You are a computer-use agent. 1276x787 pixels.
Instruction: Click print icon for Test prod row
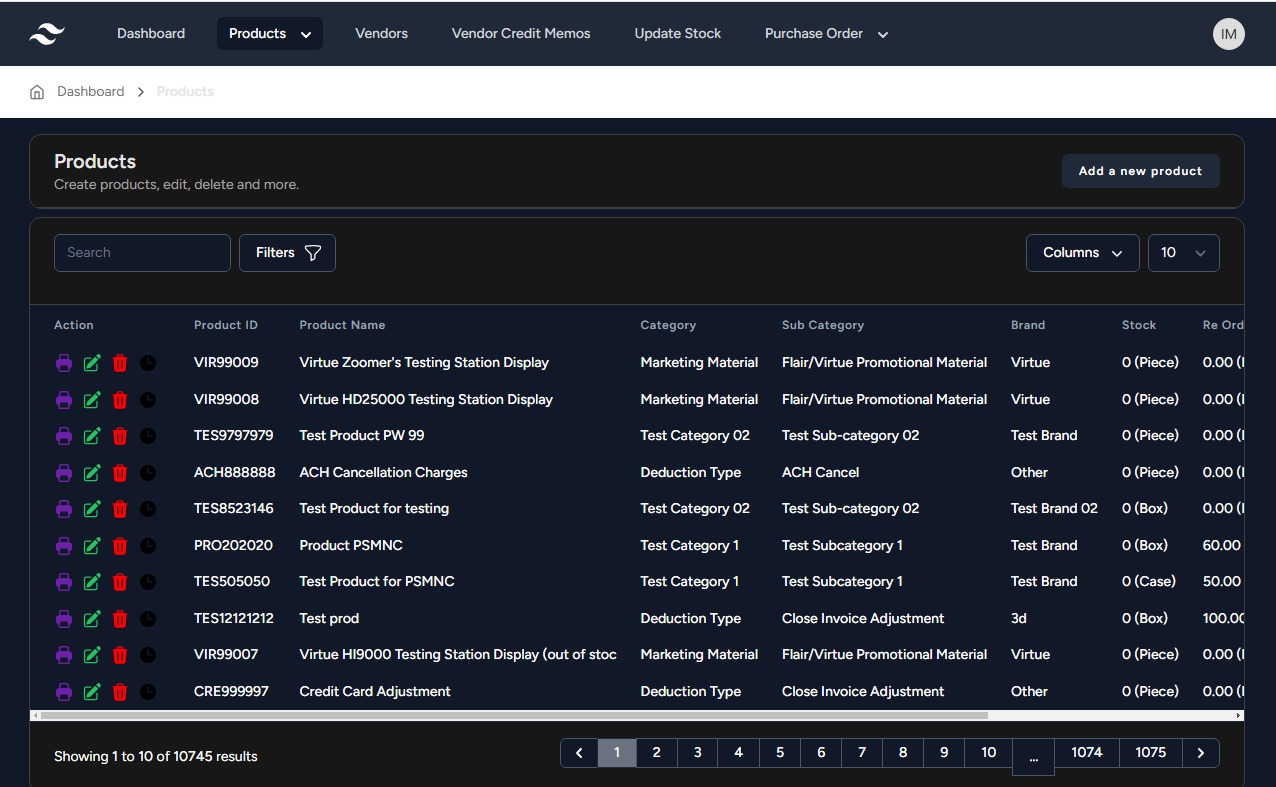(64, 619)
